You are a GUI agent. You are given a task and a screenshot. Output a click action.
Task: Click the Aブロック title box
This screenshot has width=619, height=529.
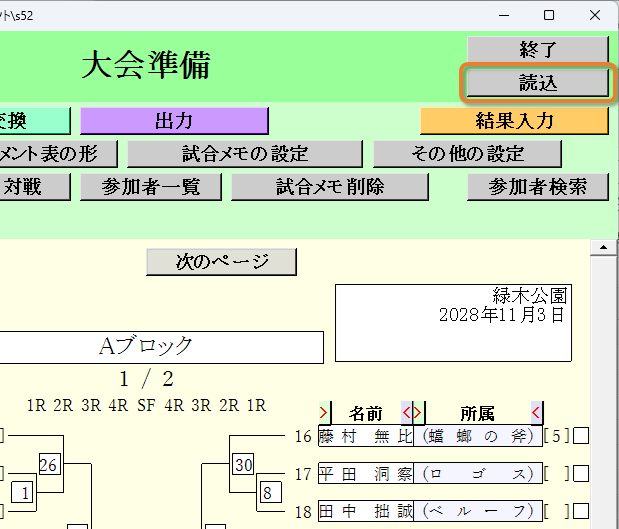point(161,347)
